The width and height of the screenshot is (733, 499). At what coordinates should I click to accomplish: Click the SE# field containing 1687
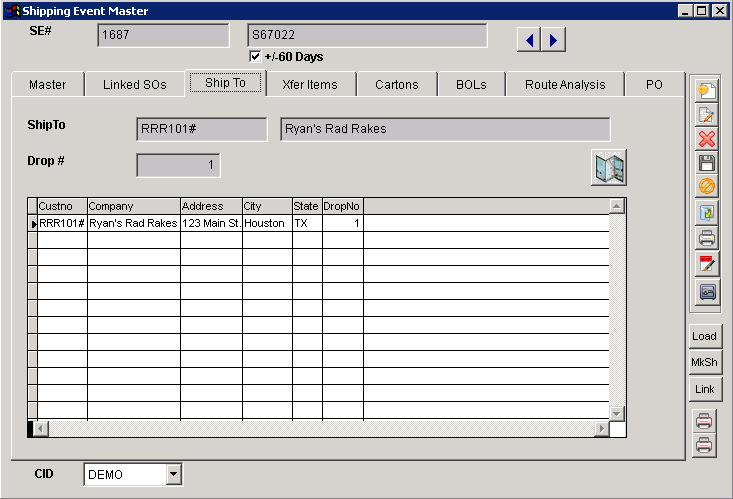163,36
